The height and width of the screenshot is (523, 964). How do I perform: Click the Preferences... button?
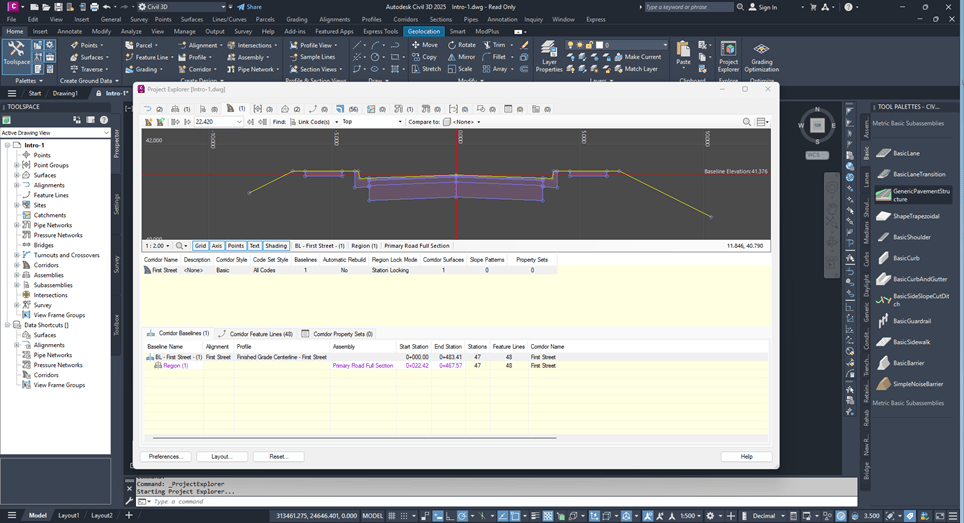pos(165,456)
